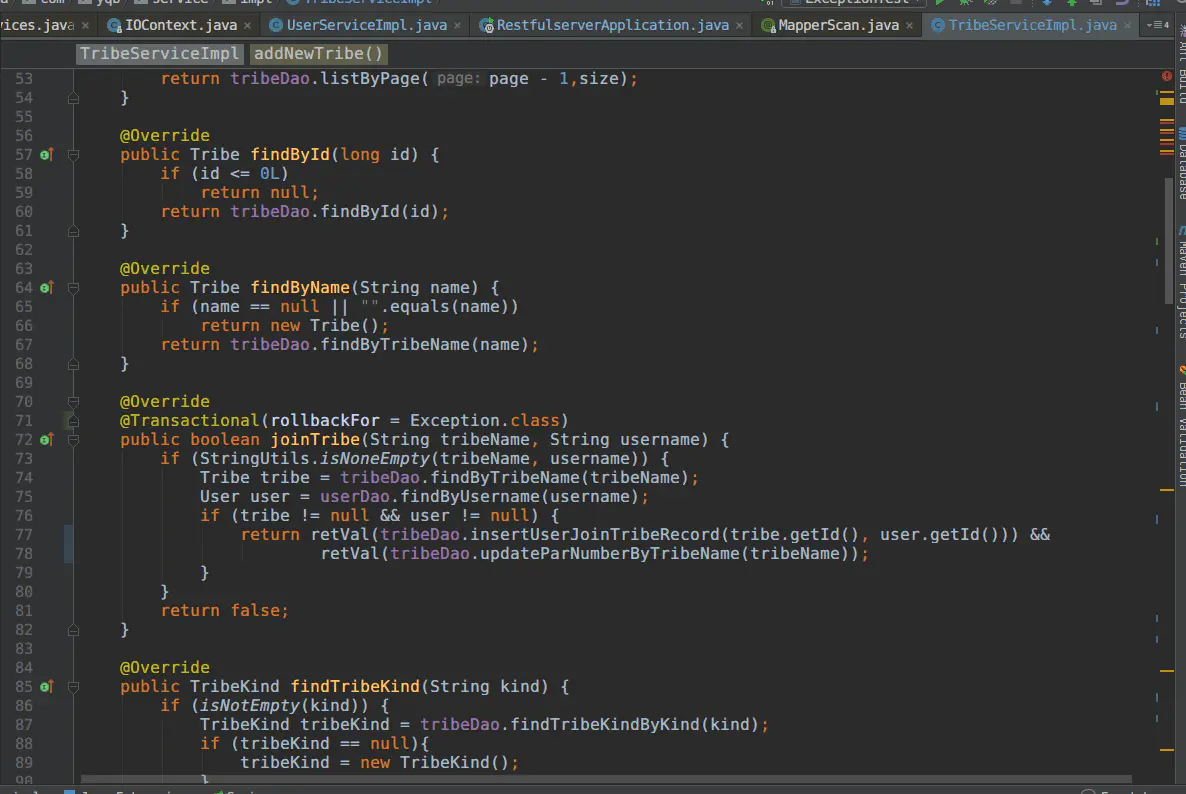
Task: Click the implements gutter icon beside findByName
Action: coord(46,288)
